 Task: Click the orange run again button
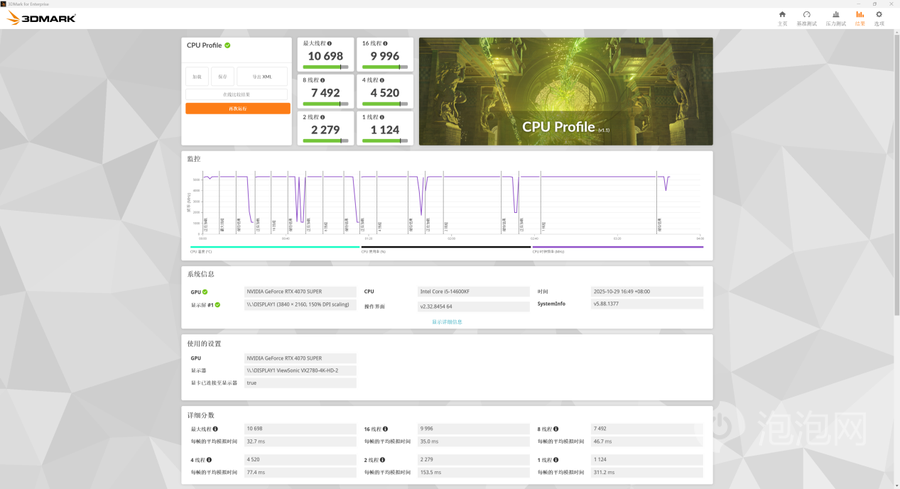pyautogui.click(x=238, y=108)
